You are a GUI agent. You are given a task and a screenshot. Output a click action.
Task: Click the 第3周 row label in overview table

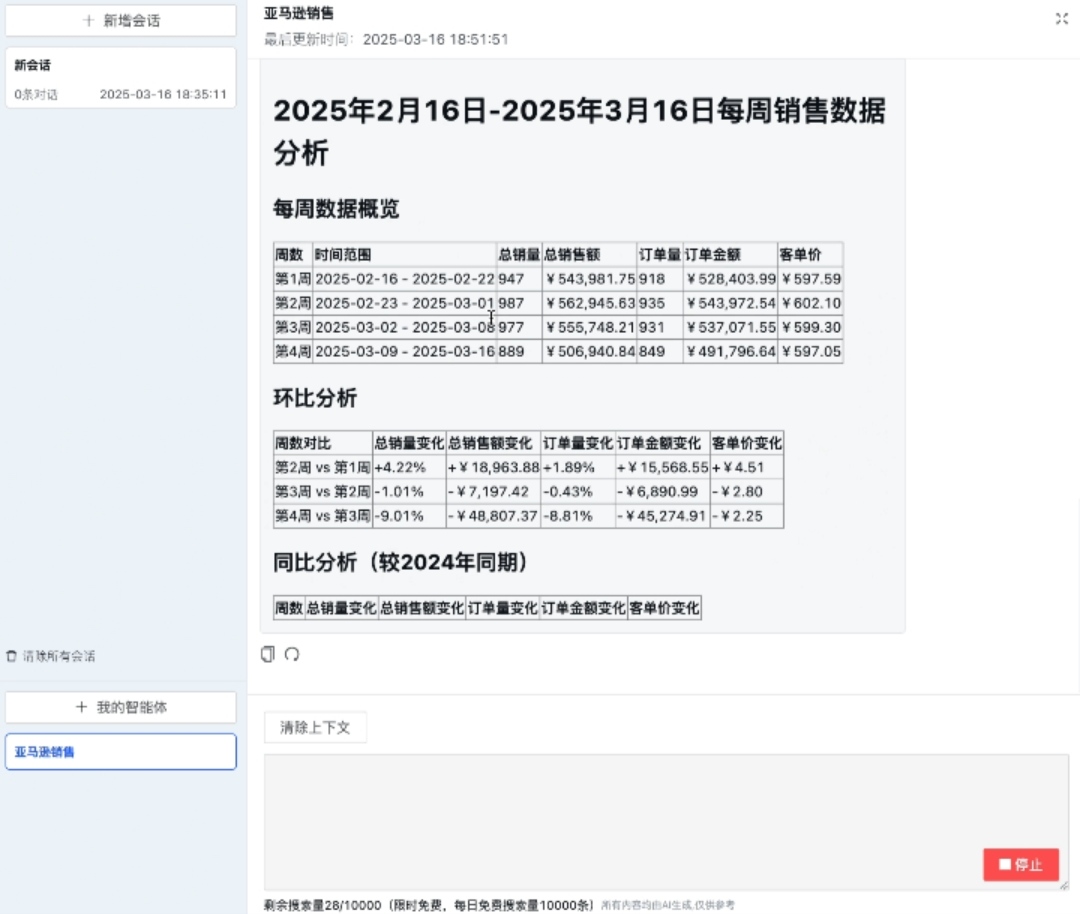tap(293, 327)
